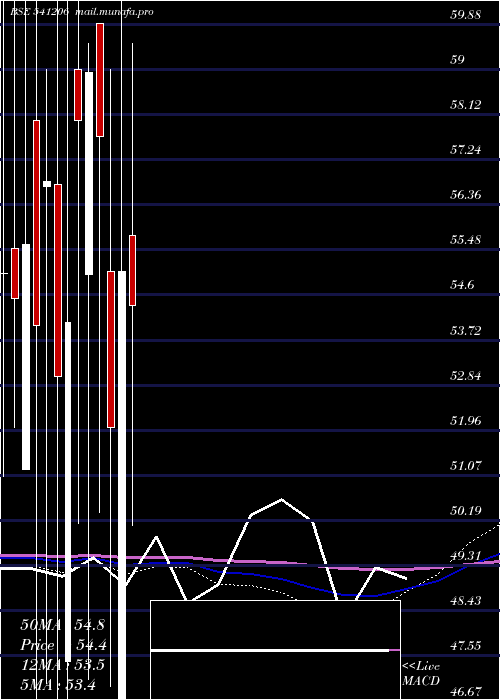
Task: Click the 52.84 price axis label
Action: [x=465, y=376]
